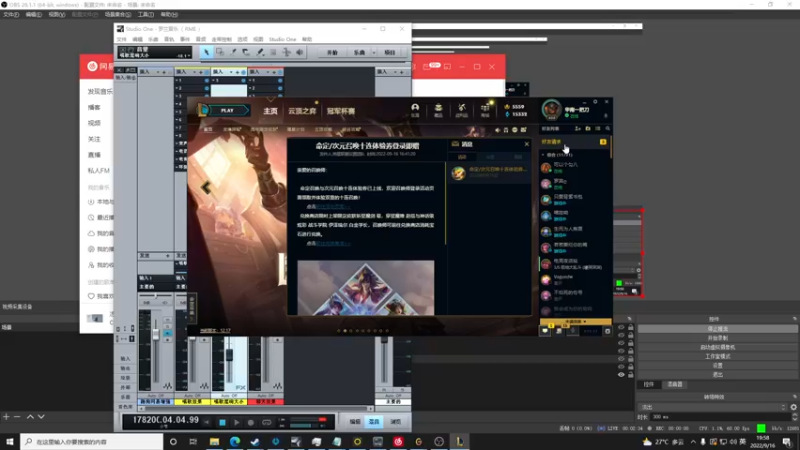Viewport: 800px width, 450px height.
Task: Select the Listen speaker tool in Studio One
Action: tap(299, 52)
